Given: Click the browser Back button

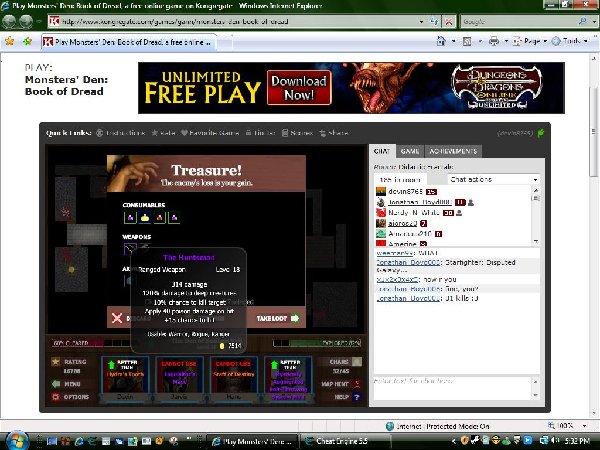Looking at the screenshot, I should click(10, 21).
